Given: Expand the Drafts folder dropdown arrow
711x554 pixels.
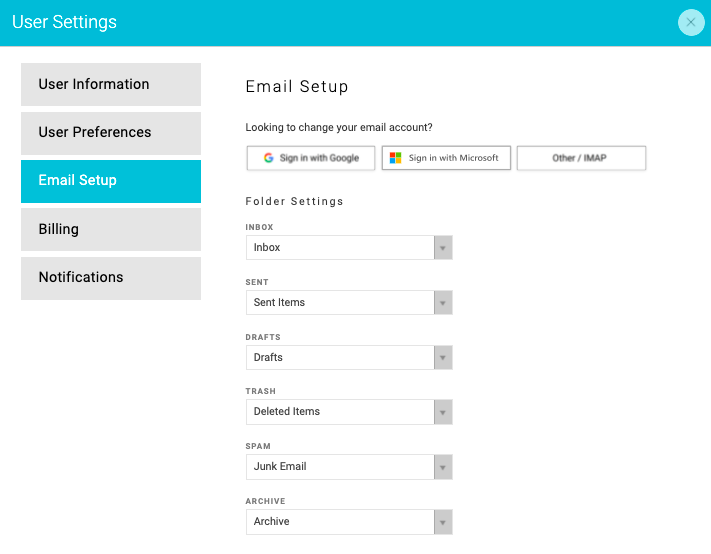Looking at the screenshot, I should coord(443,358).
